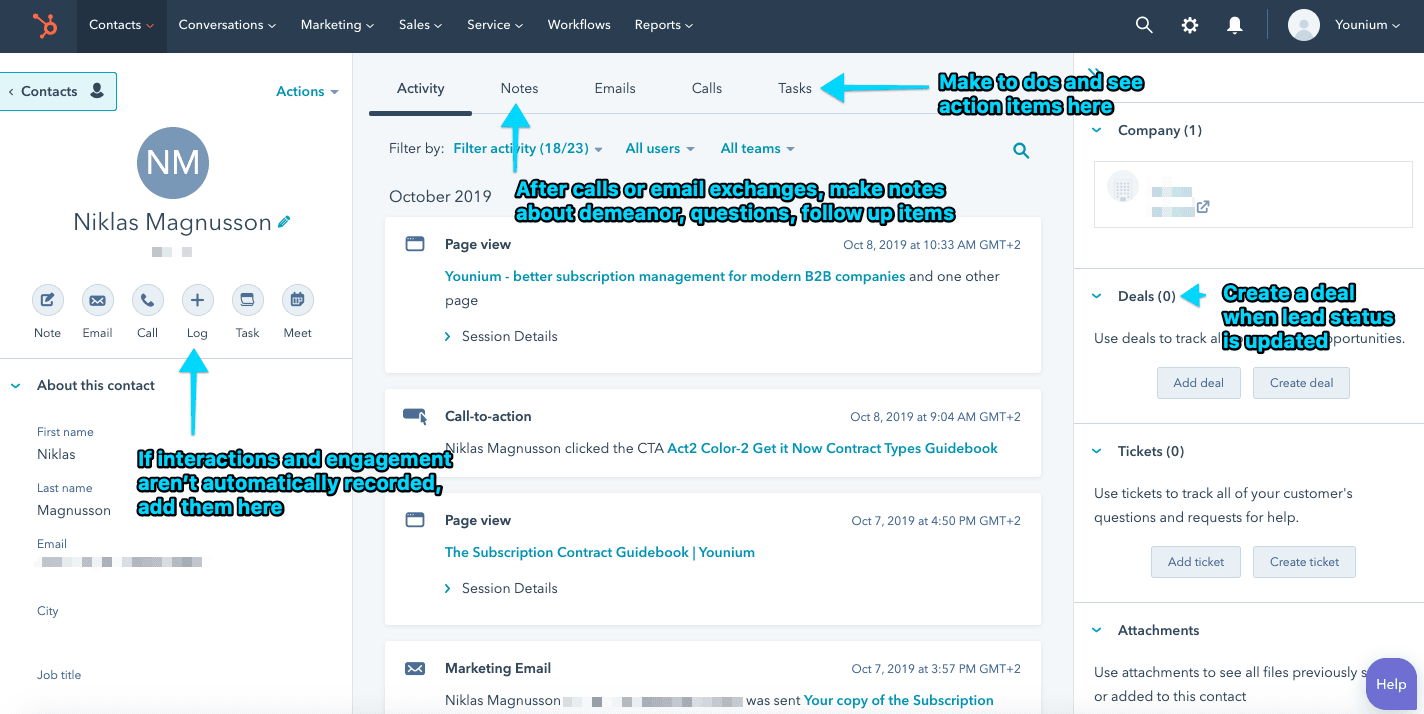Open the Contacts nav menu
Viewport: 1424px width, 714px height.
pyautogui.click(x=121, y=25)
